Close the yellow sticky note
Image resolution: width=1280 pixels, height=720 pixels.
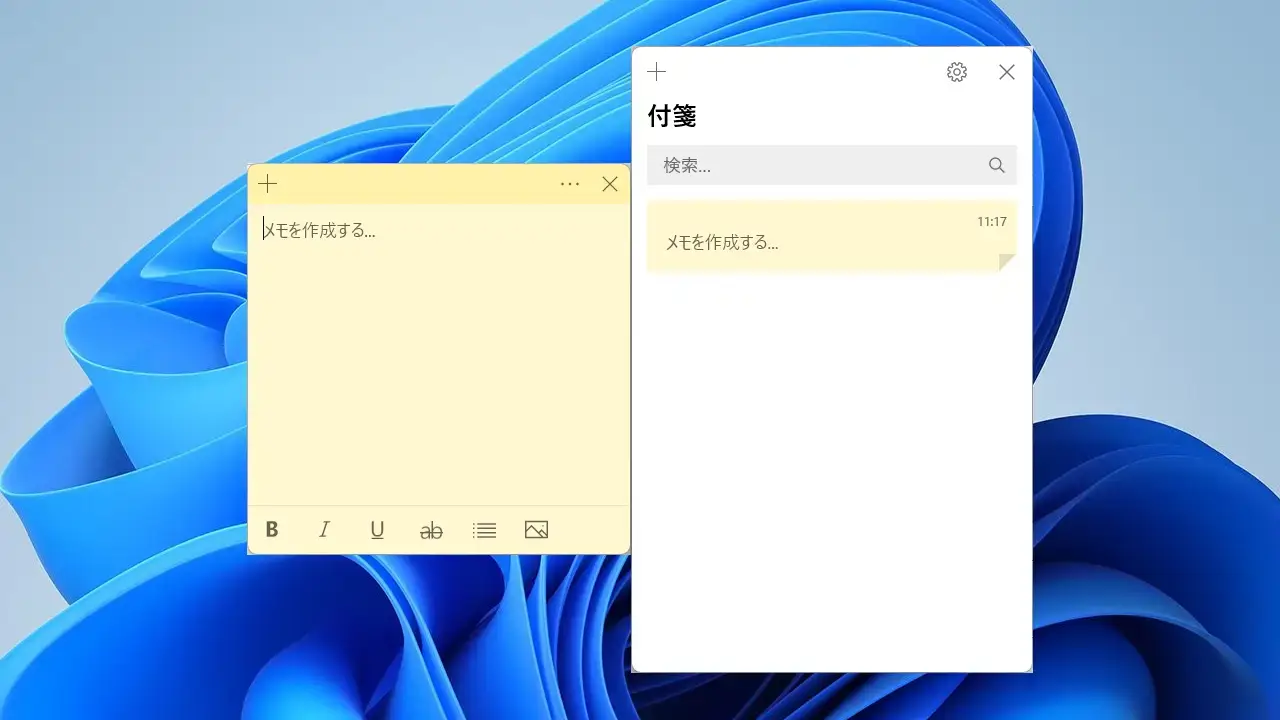click(x=610, y=184)
